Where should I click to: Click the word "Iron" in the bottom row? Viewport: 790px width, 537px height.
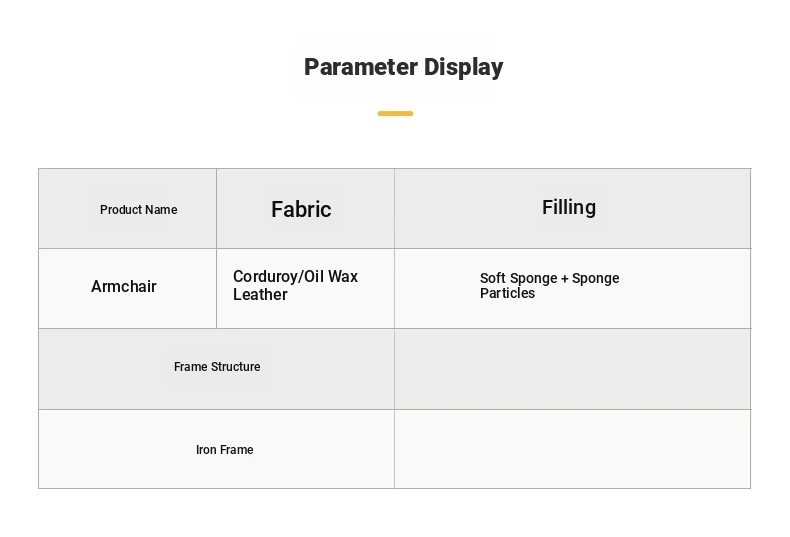[x=205, y=450]
